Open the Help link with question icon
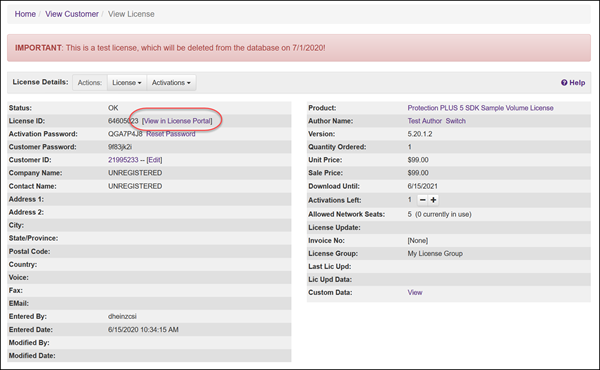This screenshot has height=370, width=600. 573,83
